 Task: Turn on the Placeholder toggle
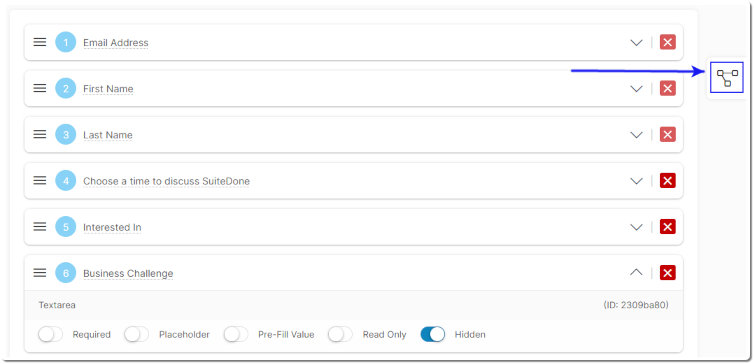point(137,334)
